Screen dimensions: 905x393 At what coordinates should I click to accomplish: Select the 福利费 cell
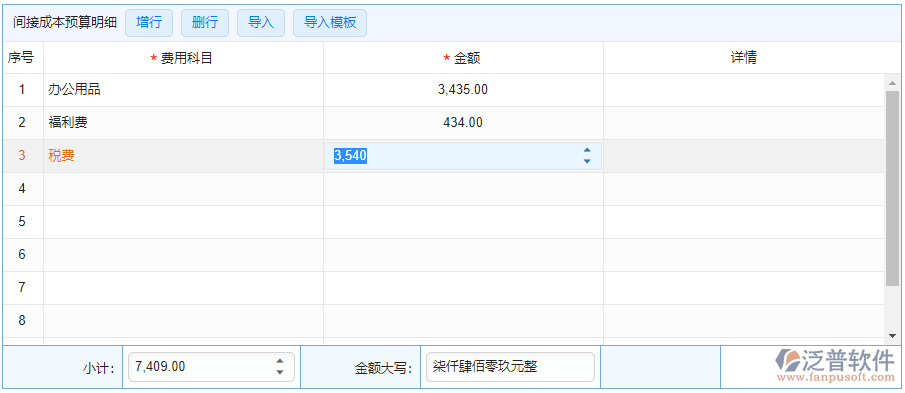(x=184, y=123)
